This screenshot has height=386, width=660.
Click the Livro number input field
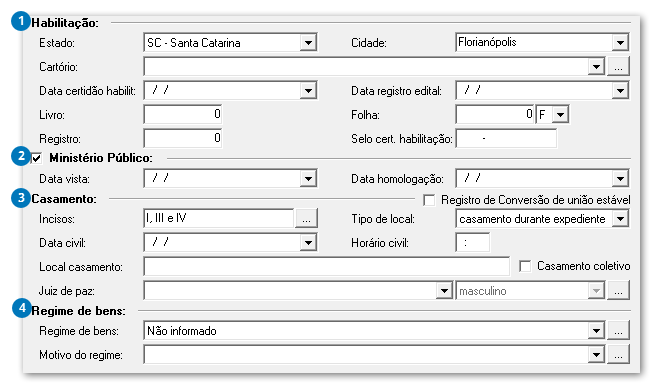click(183, 114)
